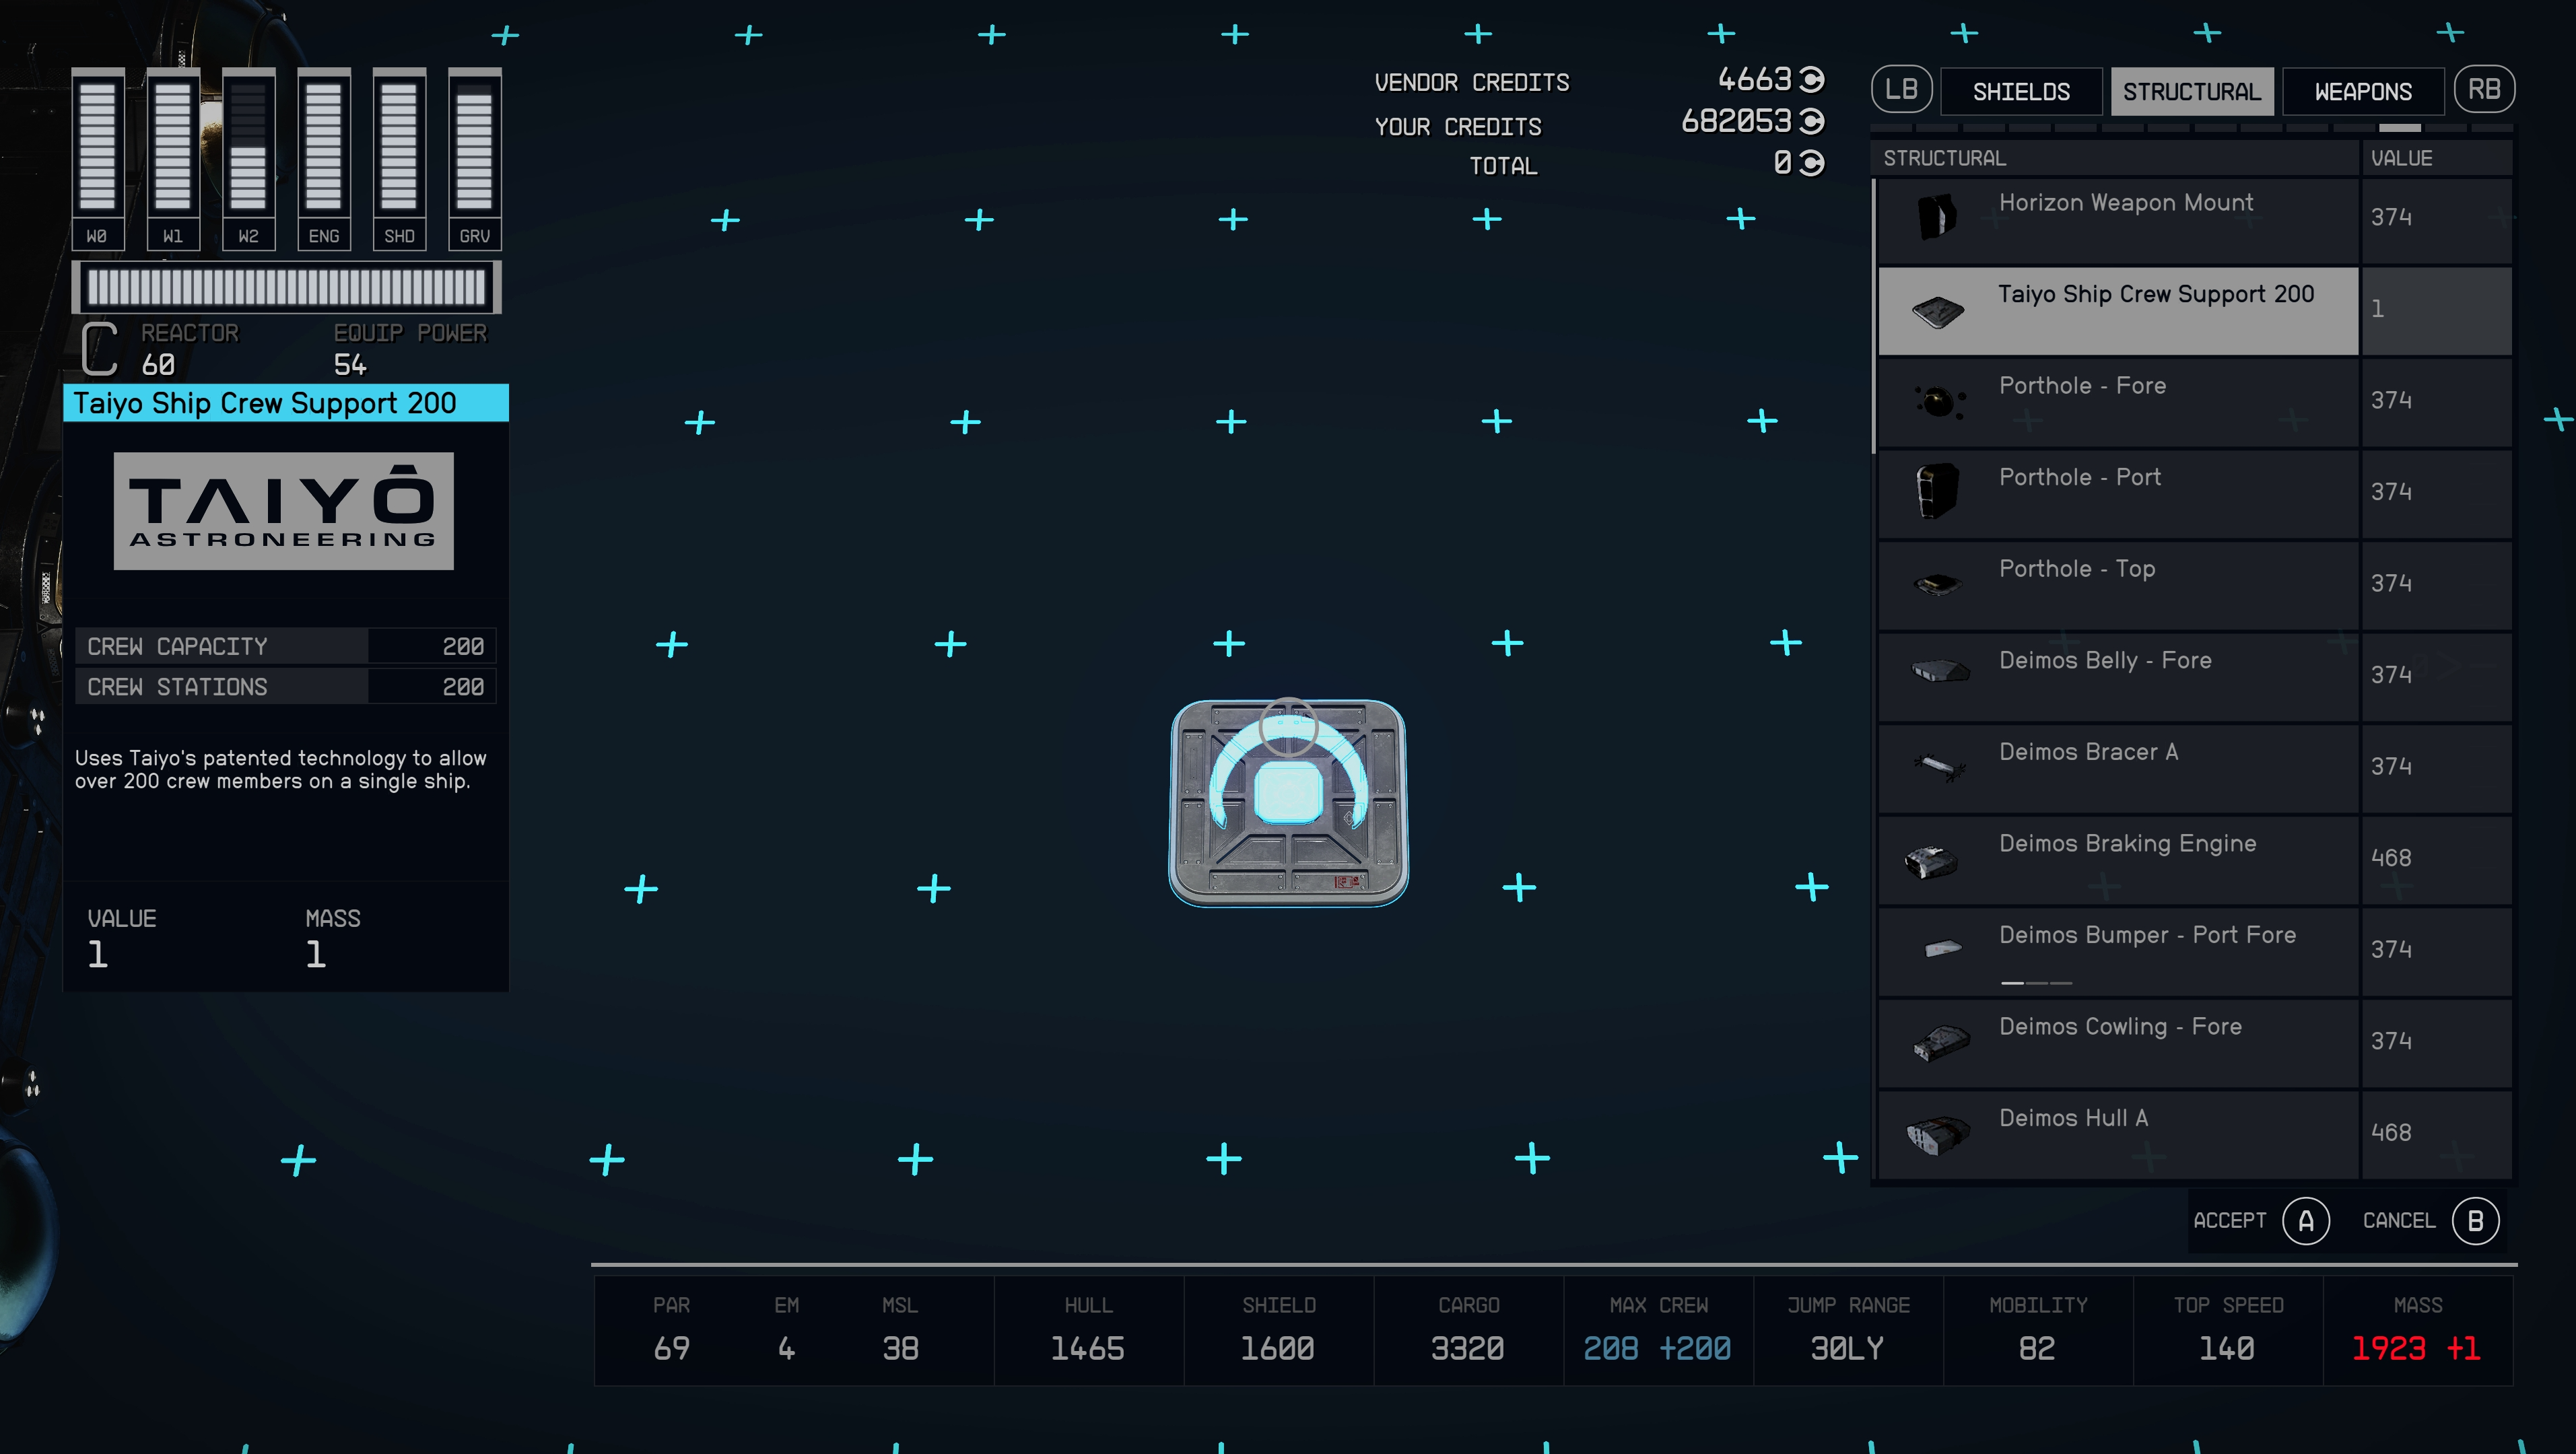Click the LB bumper icon to go to previous category
Screen dimensions: 2576x1454
1901,90
